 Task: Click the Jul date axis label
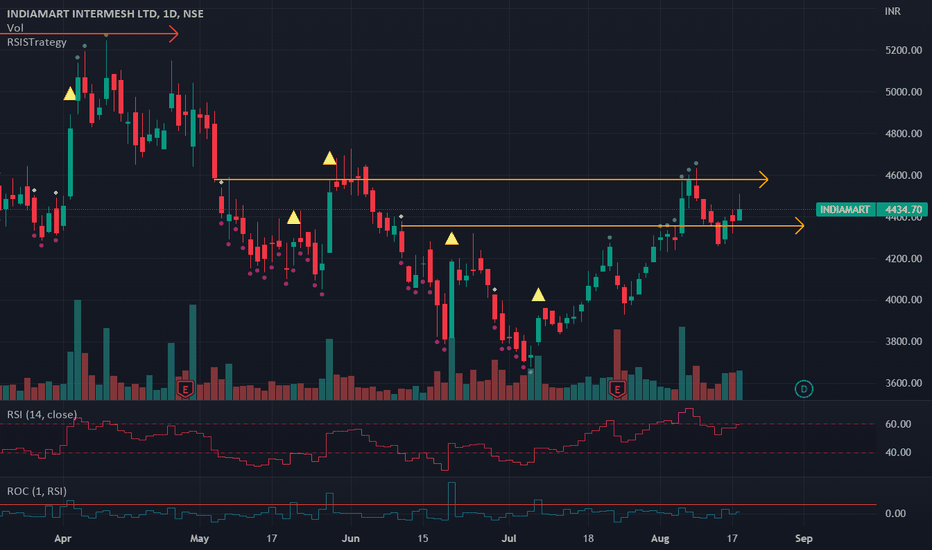click(x=509, y=539)
